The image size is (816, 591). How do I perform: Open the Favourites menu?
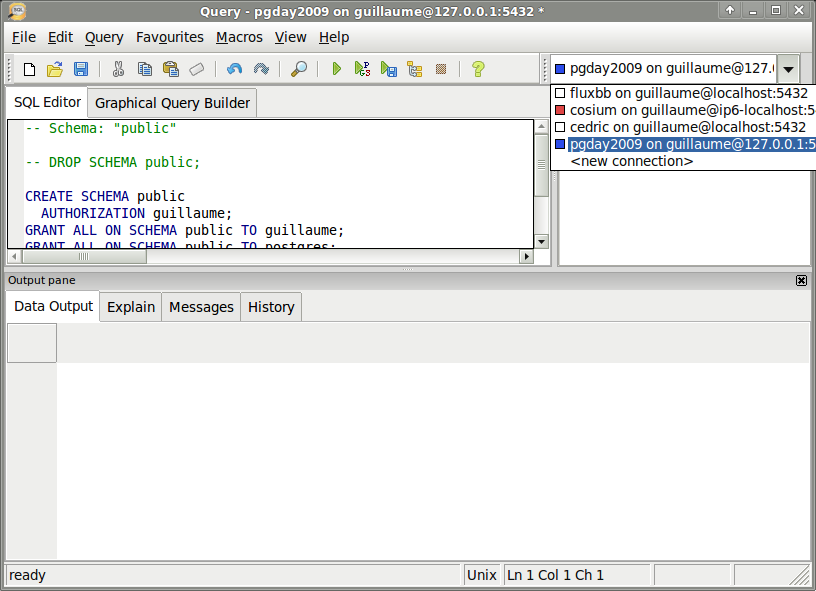point(169,37)
